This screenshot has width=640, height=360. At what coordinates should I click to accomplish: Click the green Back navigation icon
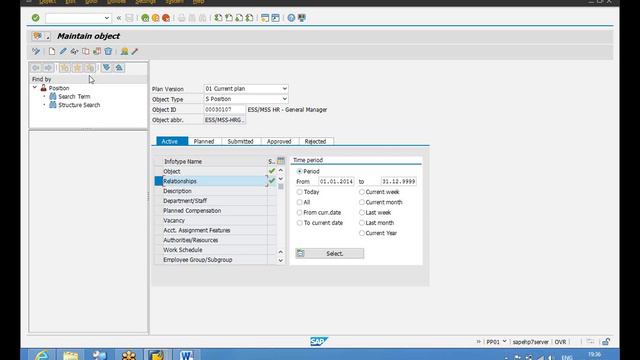coord(145,18)
